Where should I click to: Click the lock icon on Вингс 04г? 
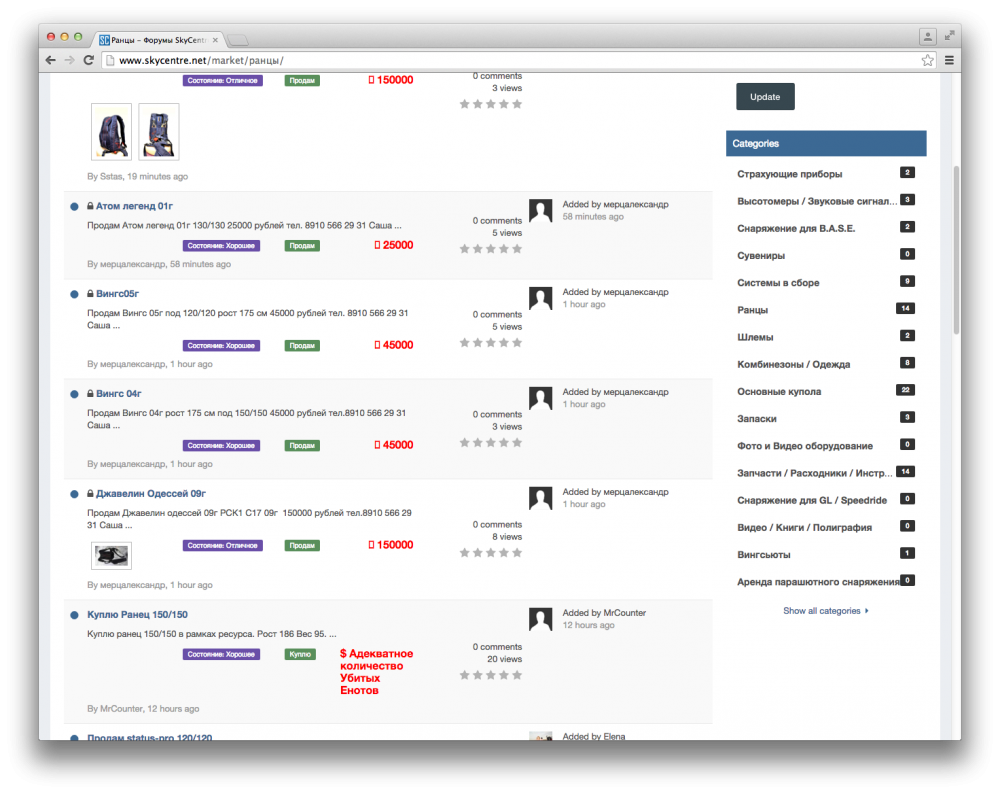[x=90, y=393]
